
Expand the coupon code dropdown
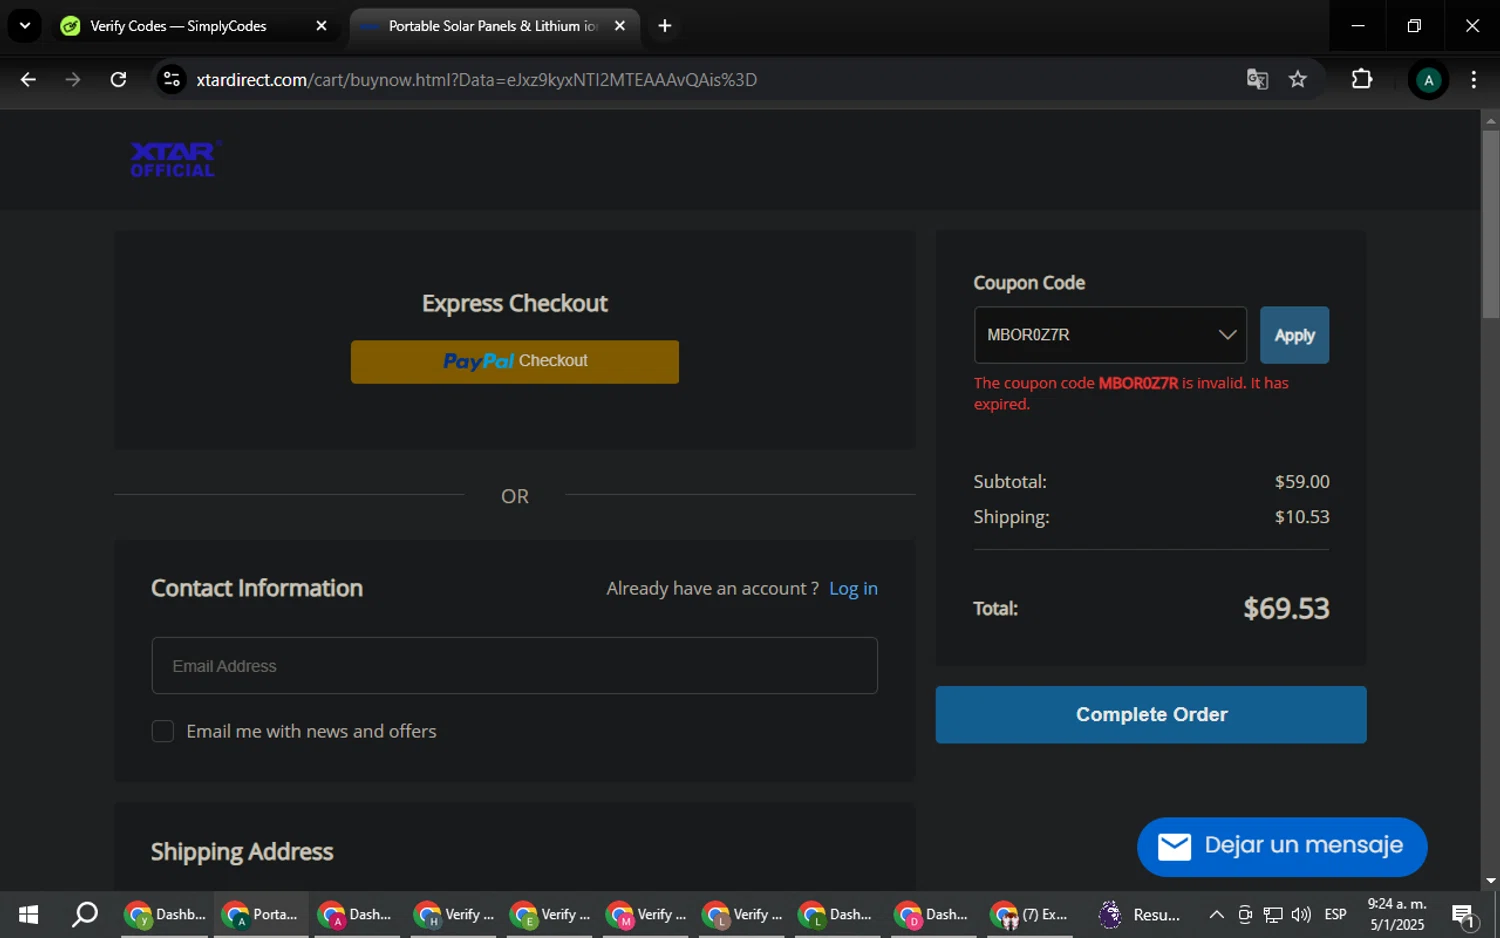click(x=1227, y=335)
